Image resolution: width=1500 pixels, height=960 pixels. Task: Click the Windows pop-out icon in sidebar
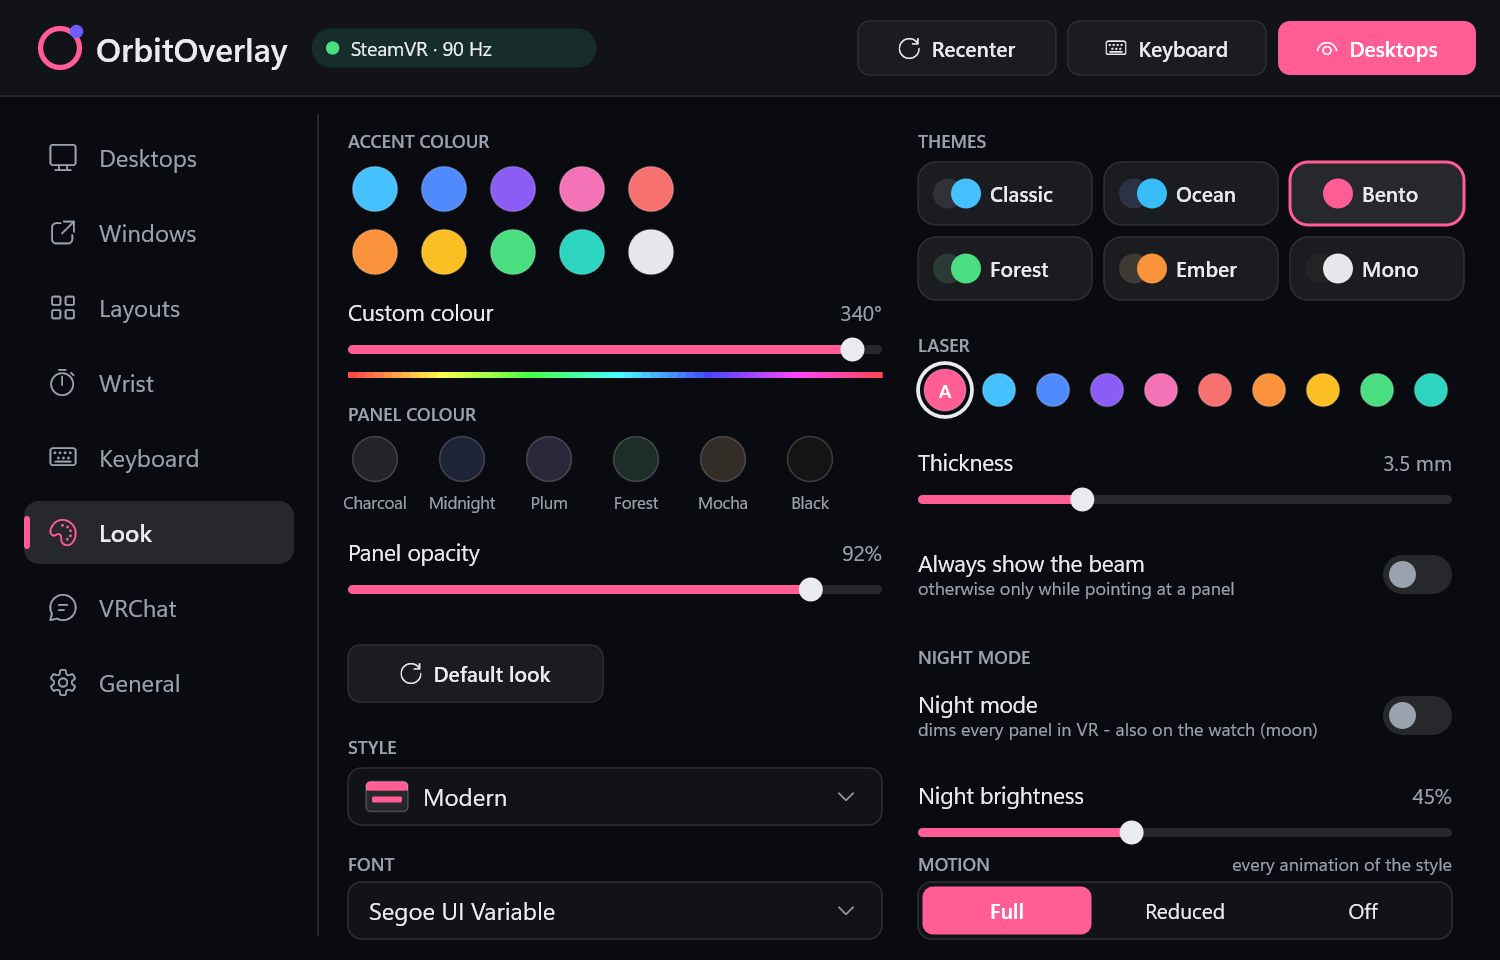63,233
